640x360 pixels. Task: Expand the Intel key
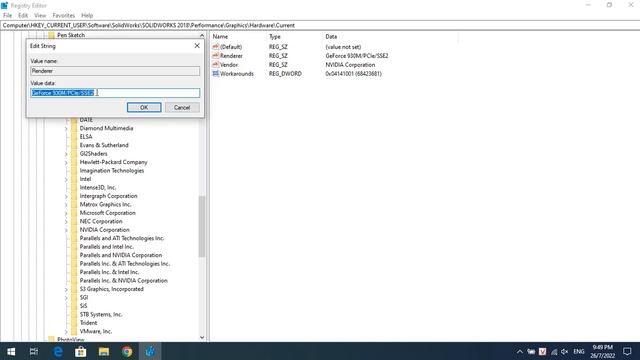66,179
